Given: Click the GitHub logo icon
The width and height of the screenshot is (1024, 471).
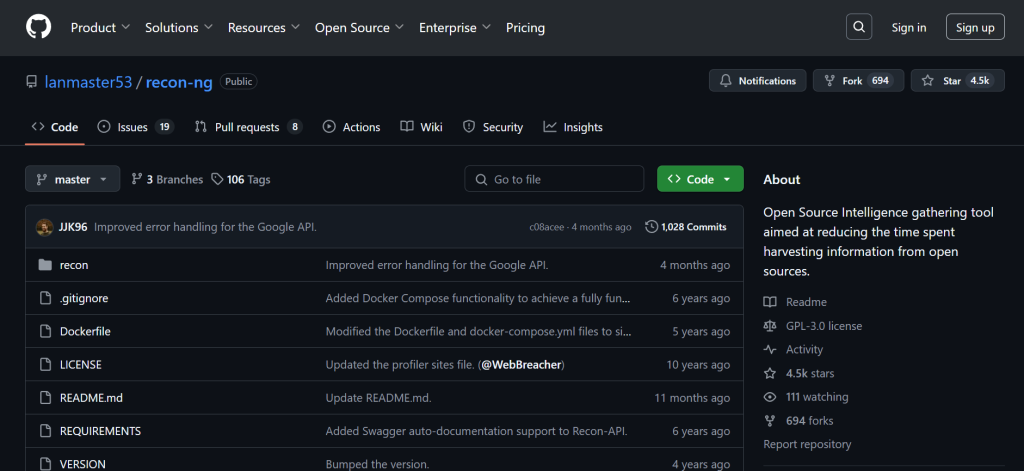Looking at the screenshot, I should 38,27.
